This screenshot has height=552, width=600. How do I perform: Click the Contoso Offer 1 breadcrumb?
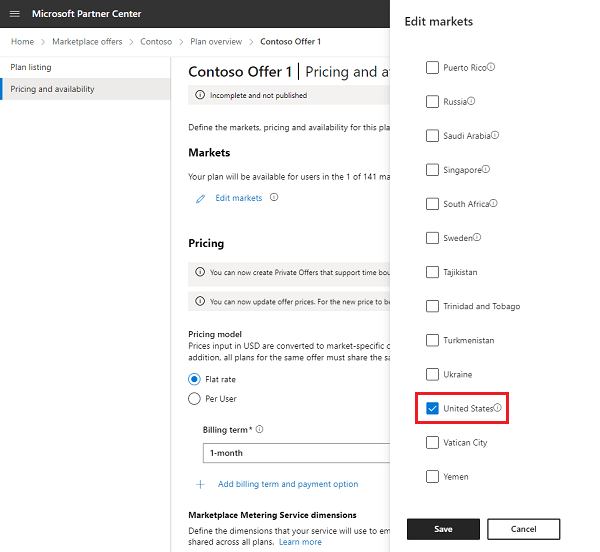(290, 41)
